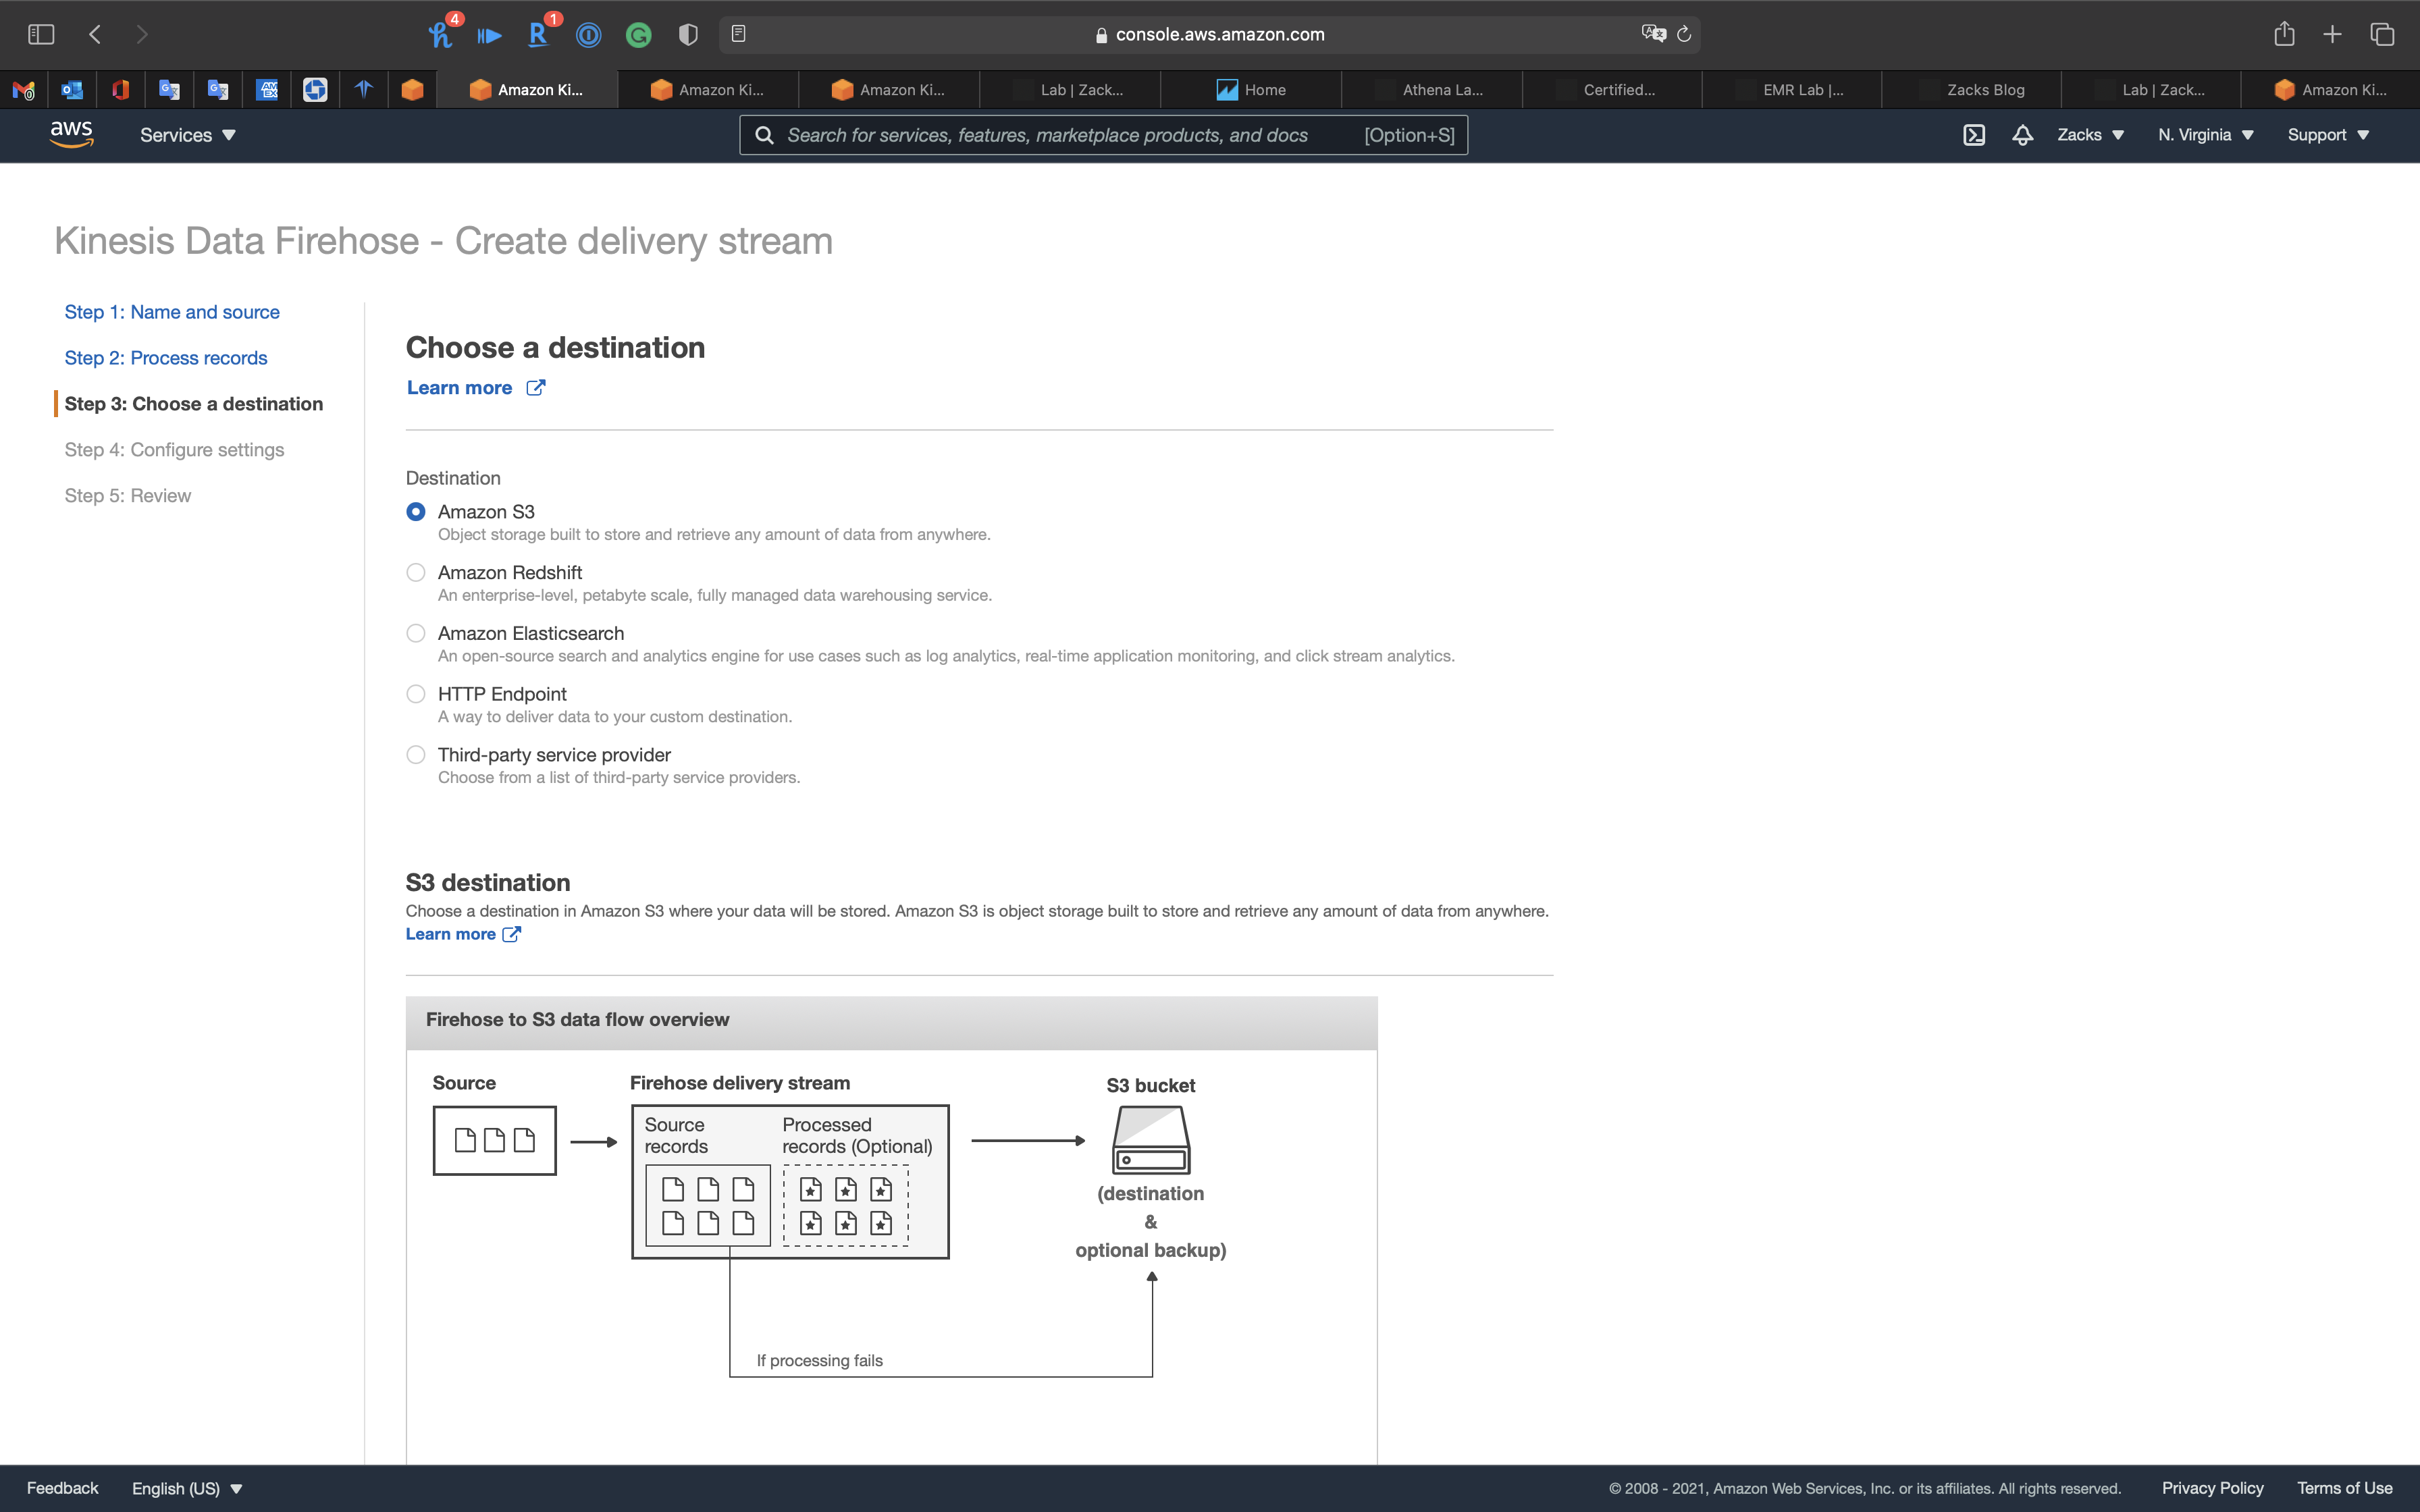Select Amazon Elasticsearch destination
The width and height of the screenshot is (2420, 1512).
(x=416, y=633)
